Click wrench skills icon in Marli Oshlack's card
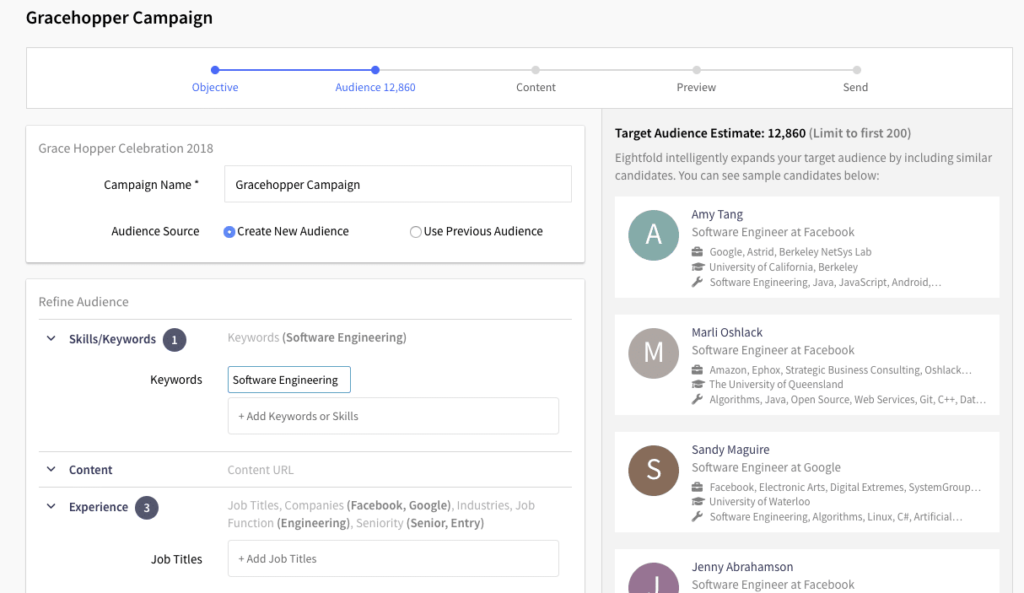This screenshot has width=1024, height=593. (697, 399)
